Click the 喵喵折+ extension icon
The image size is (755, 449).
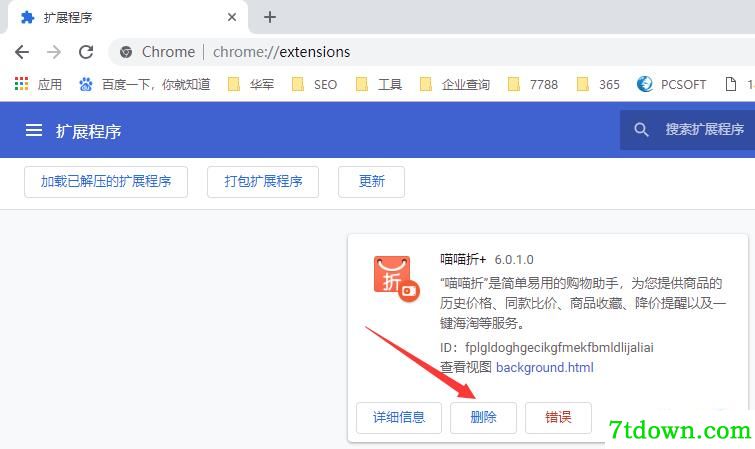(x=396, y=279)
